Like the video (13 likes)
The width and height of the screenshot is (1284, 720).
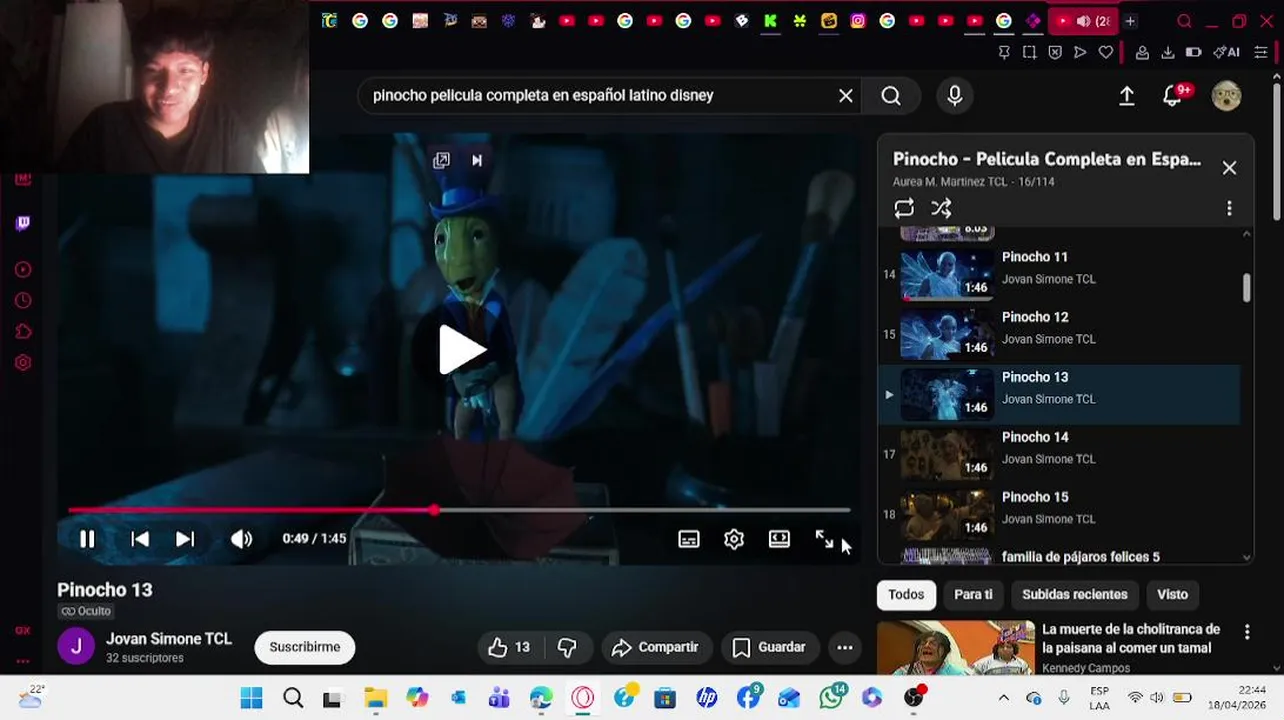(508, 648)
